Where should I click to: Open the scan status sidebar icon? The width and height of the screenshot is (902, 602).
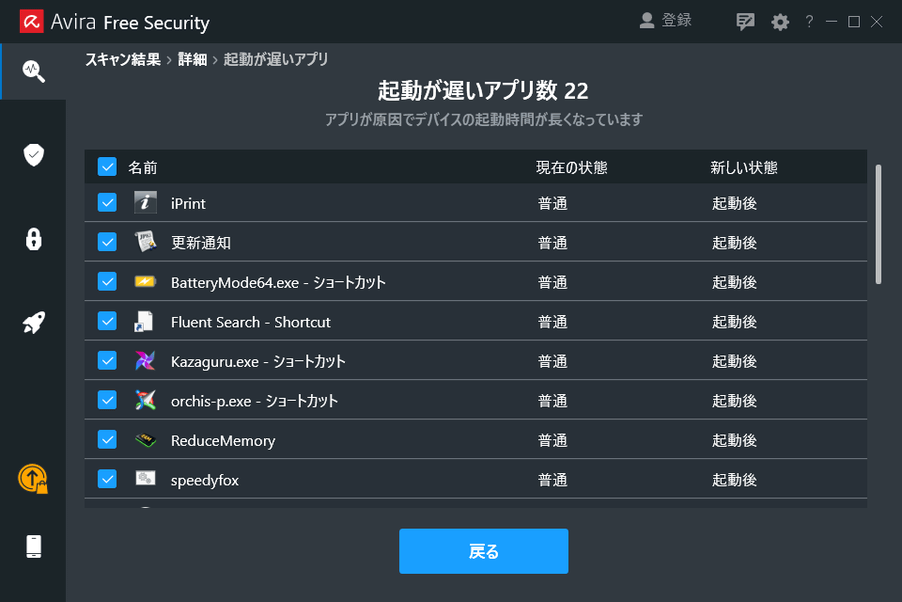pos(33,71)
